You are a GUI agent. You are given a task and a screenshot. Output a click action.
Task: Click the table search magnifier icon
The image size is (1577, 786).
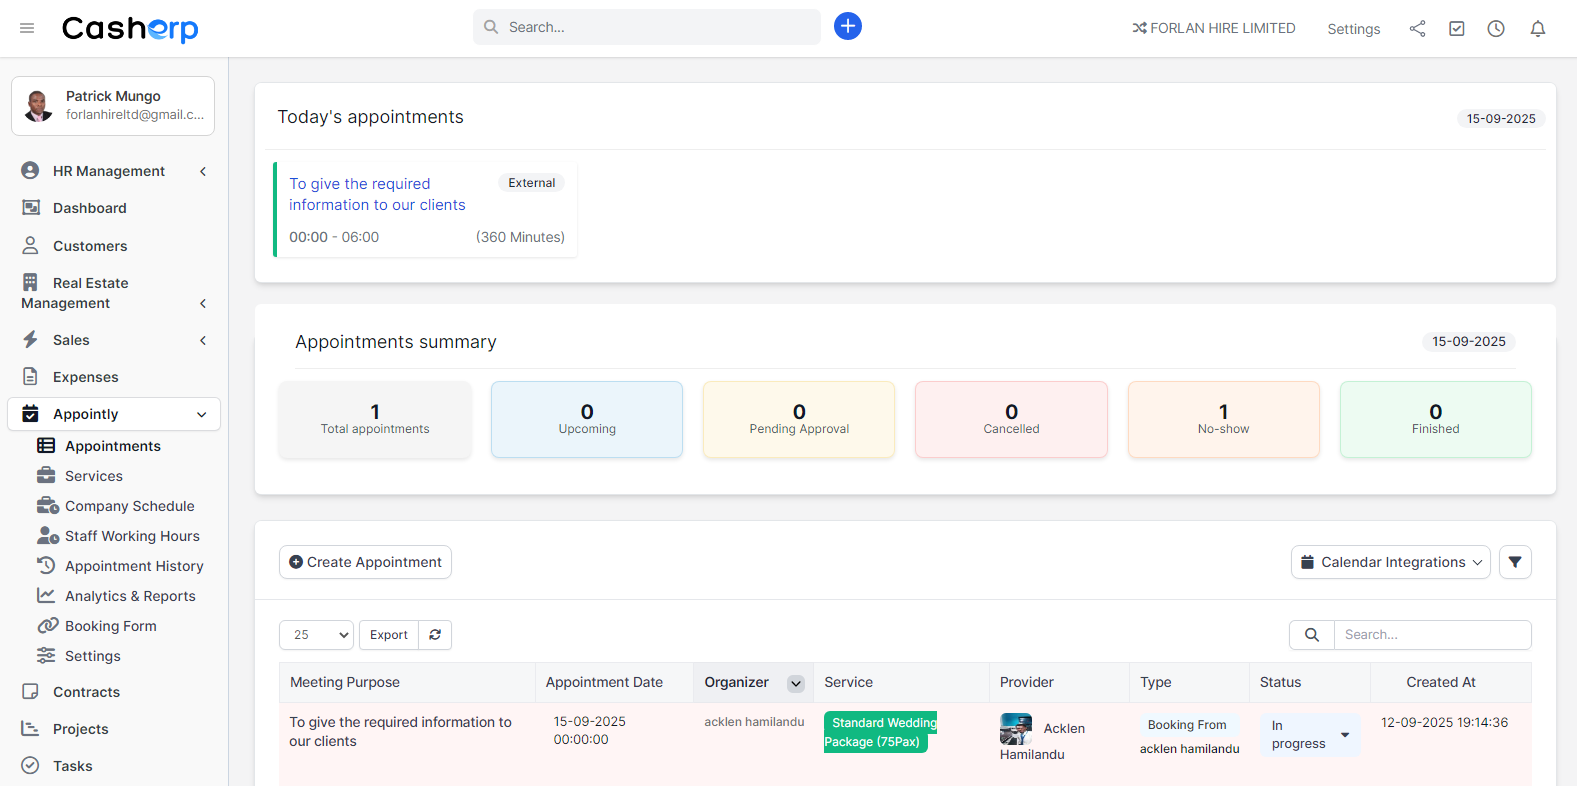click(1311, 635)
